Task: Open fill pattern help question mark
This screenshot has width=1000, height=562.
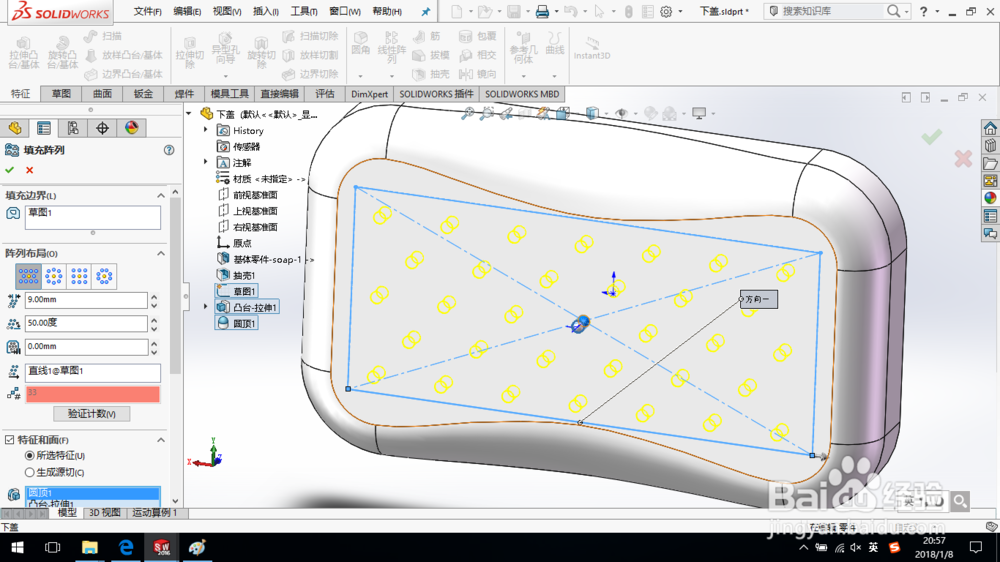Action: 169,150
